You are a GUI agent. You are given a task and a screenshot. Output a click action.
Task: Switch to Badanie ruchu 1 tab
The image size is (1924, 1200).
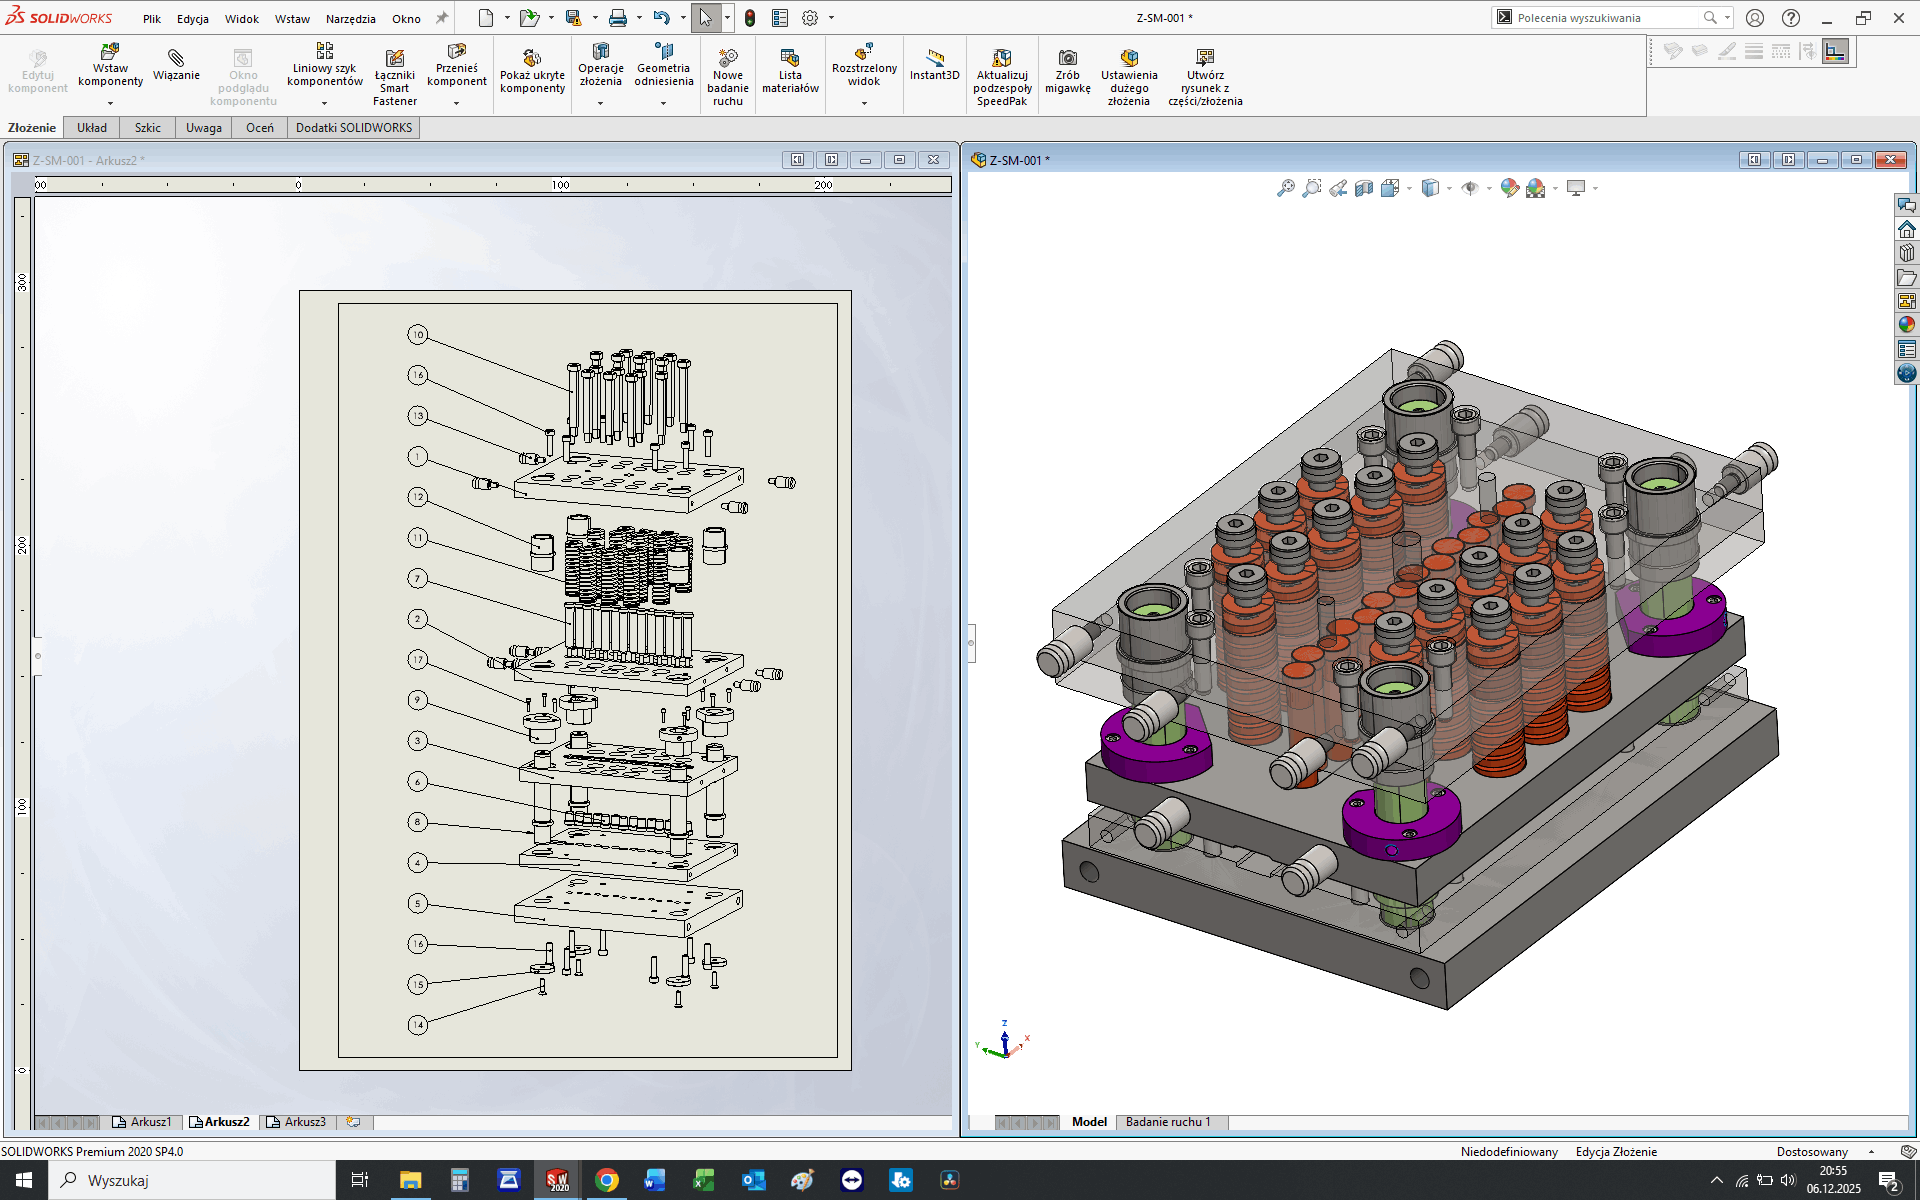(x=1167, y=1122)
